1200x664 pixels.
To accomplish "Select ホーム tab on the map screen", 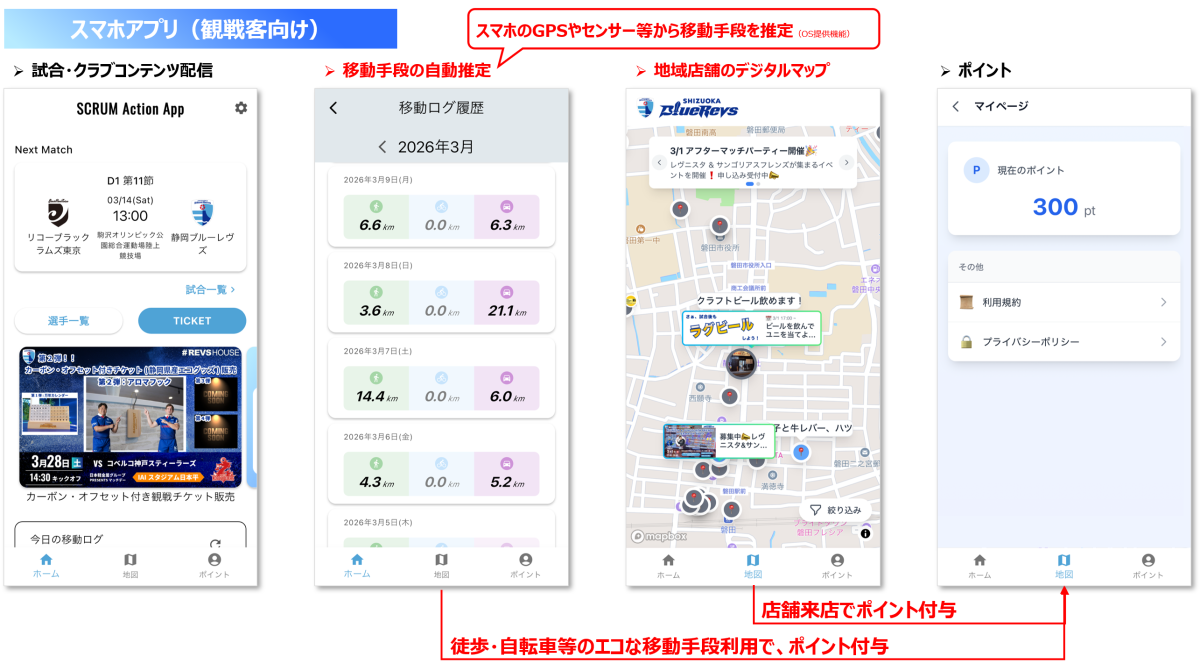I will click(668, 565).
